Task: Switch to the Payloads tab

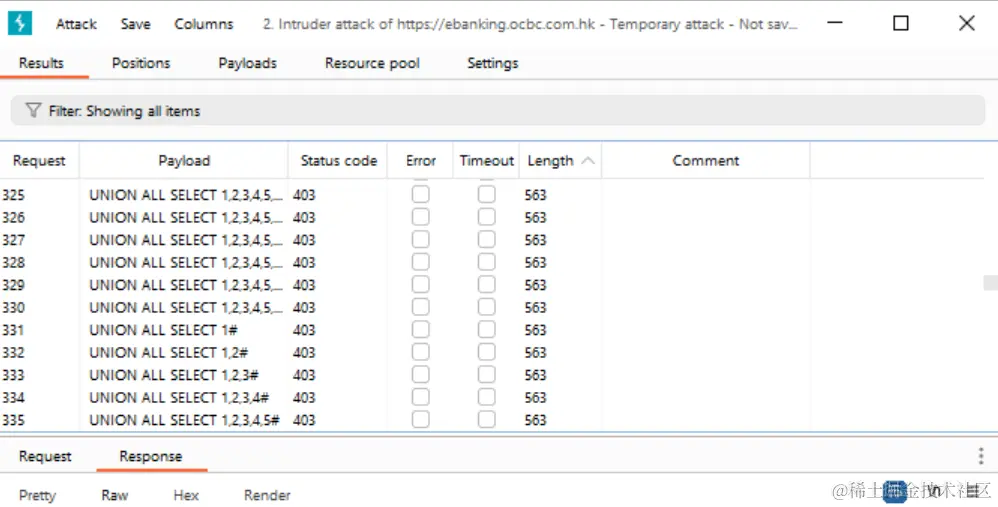Action: coord(248,63)
